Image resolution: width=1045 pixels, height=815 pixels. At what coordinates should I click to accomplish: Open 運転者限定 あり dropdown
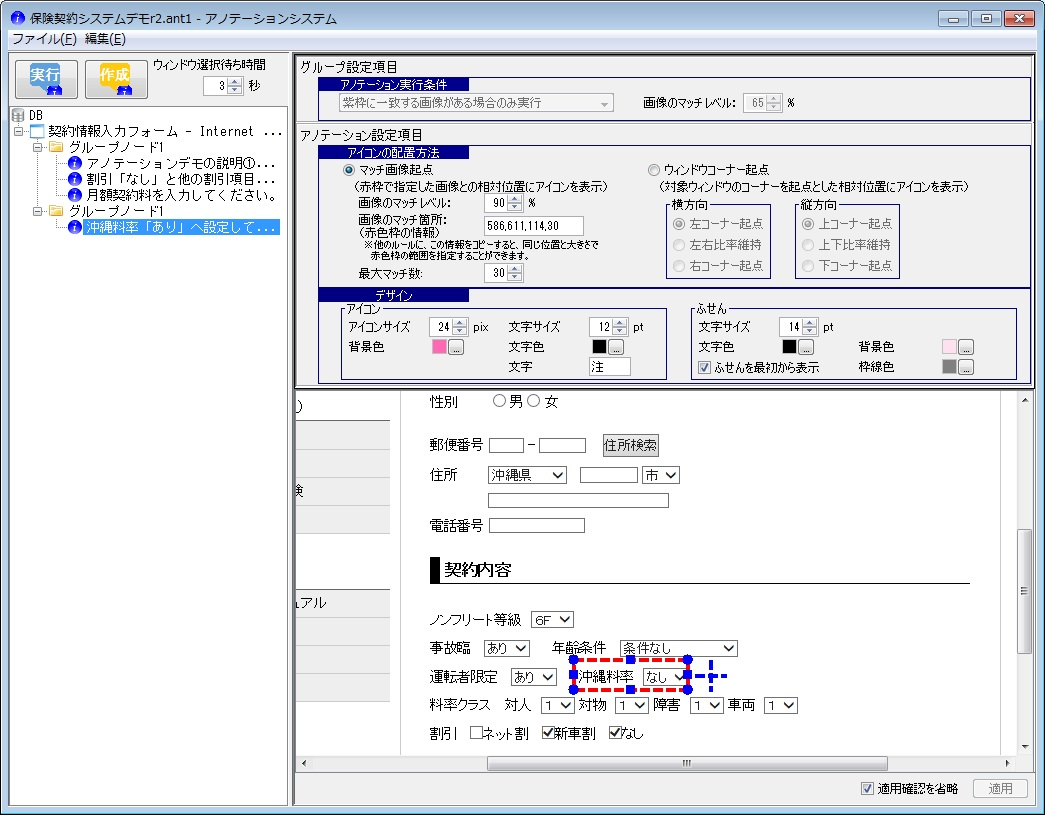[x=534, y=677]
